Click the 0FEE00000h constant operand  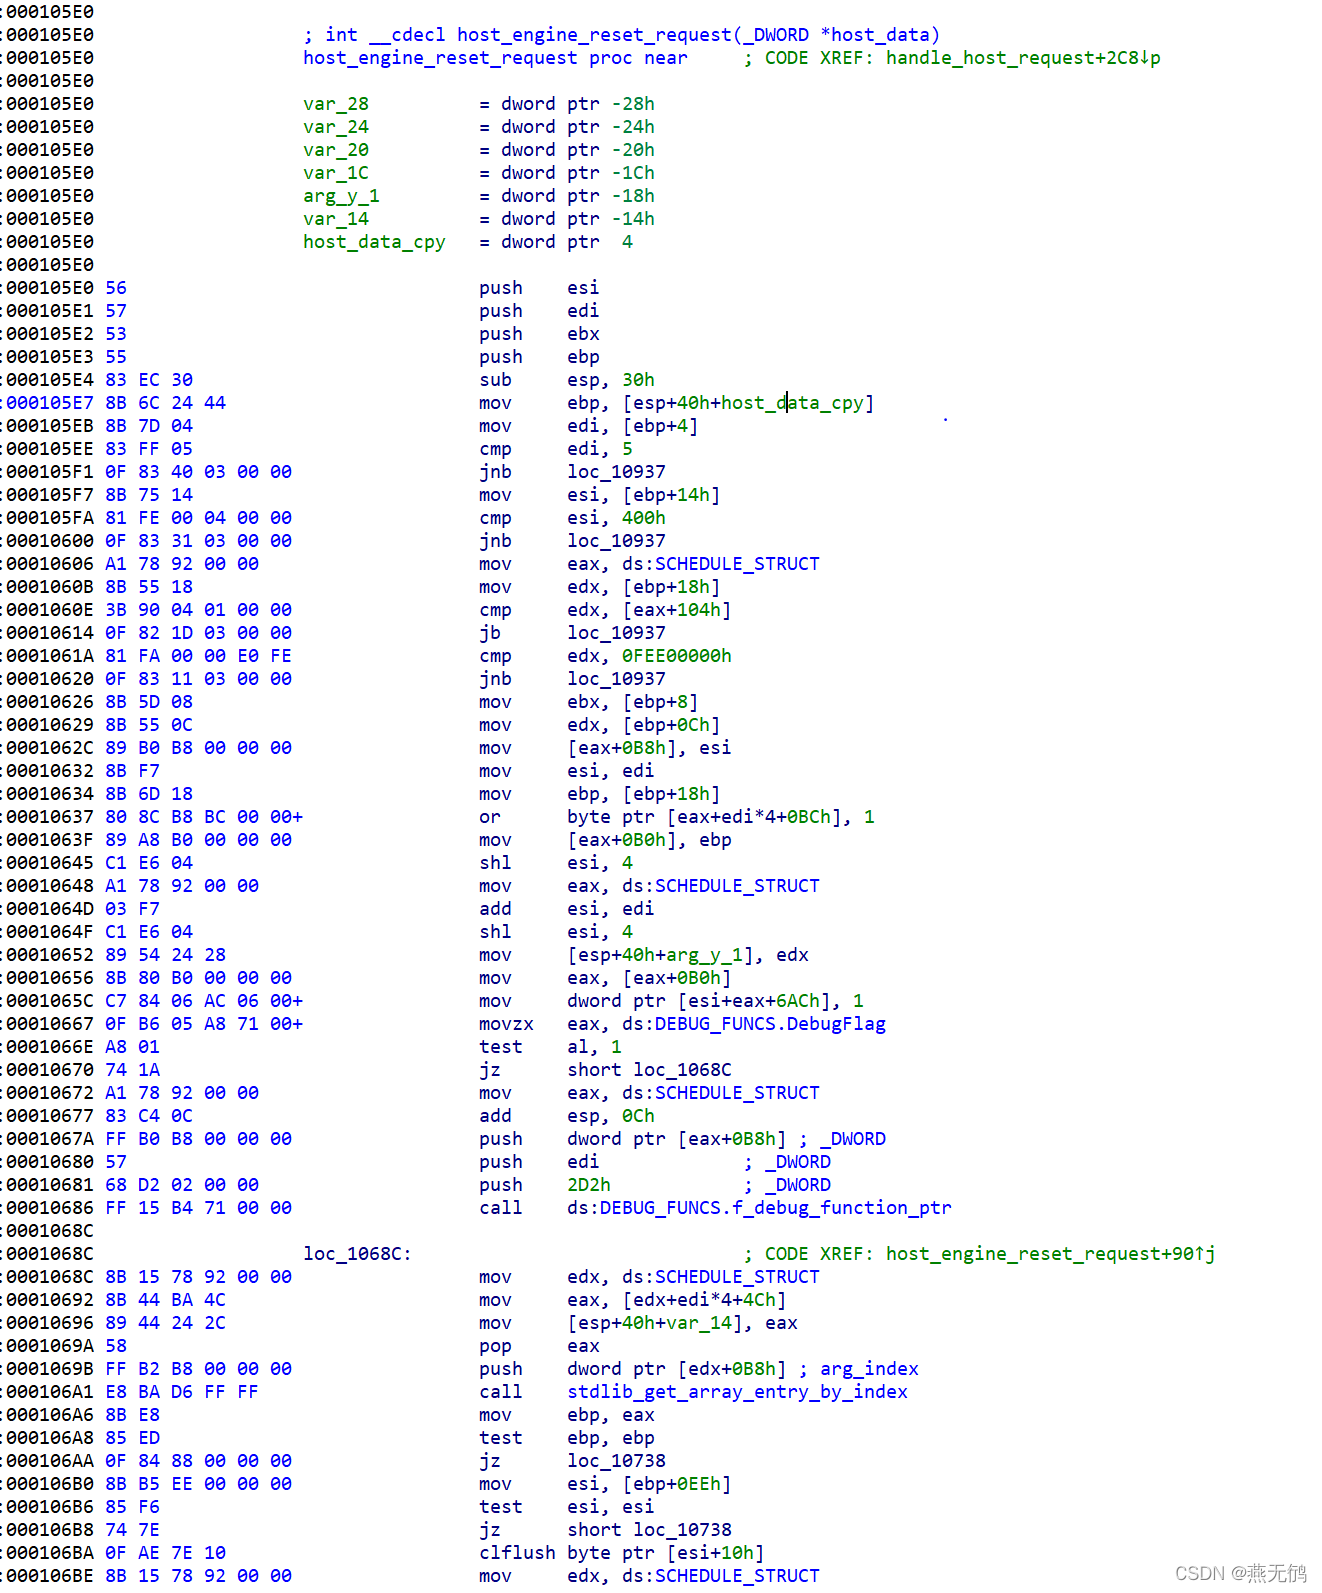(677, 656)
